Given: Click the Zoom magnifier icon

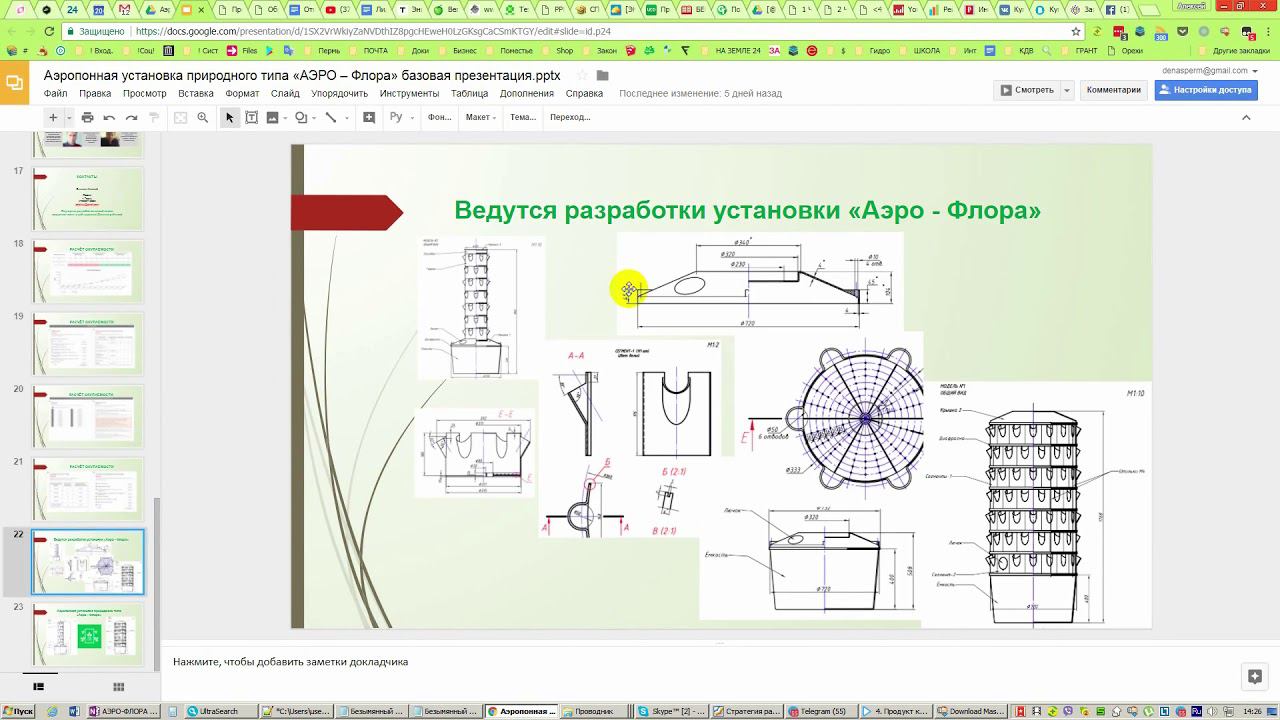Looking at the screenshot, I should pos(202,118).
